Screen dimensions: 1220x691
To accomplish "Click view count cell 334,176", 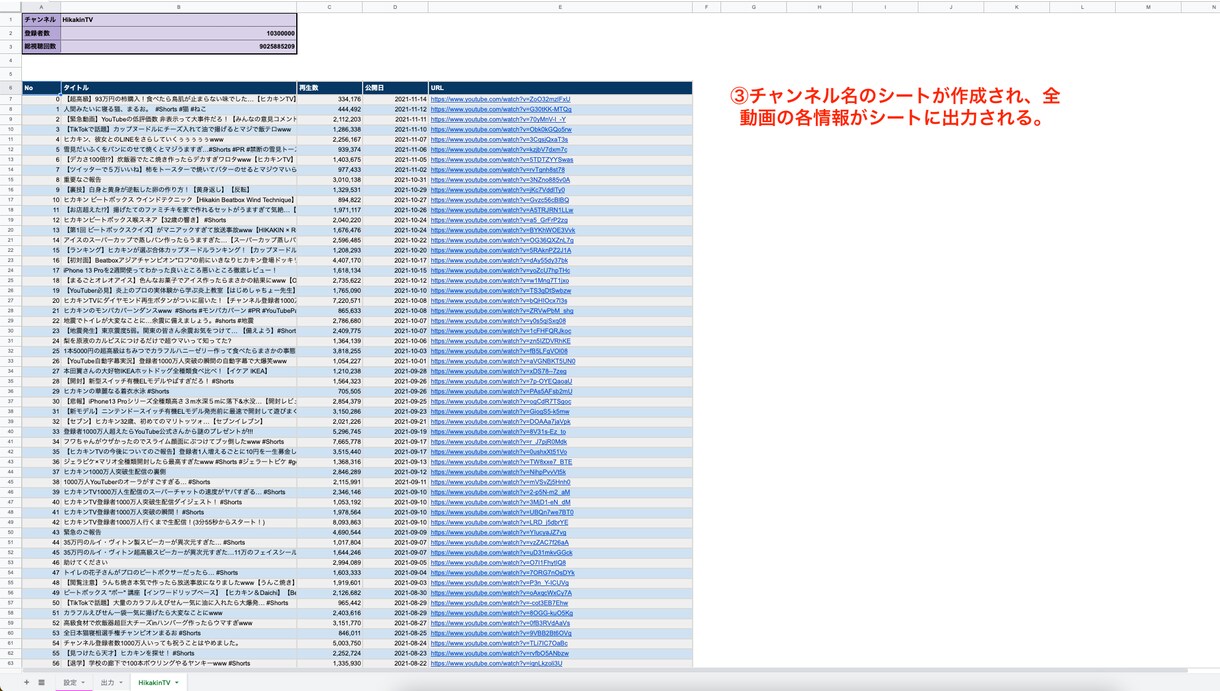I will pyautogui.click(x=329, y=100).
